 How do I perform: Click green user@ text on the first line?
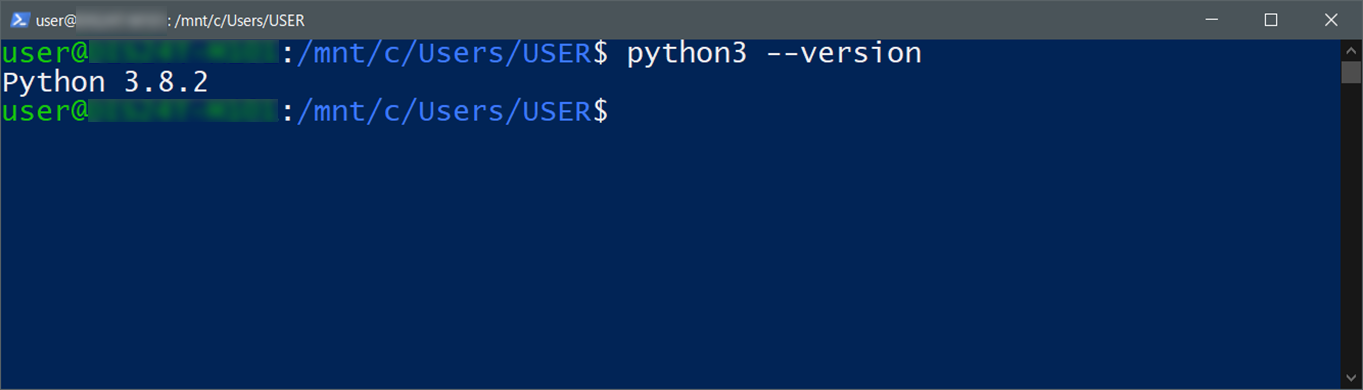pyautogui.click(x=45, y=54)
